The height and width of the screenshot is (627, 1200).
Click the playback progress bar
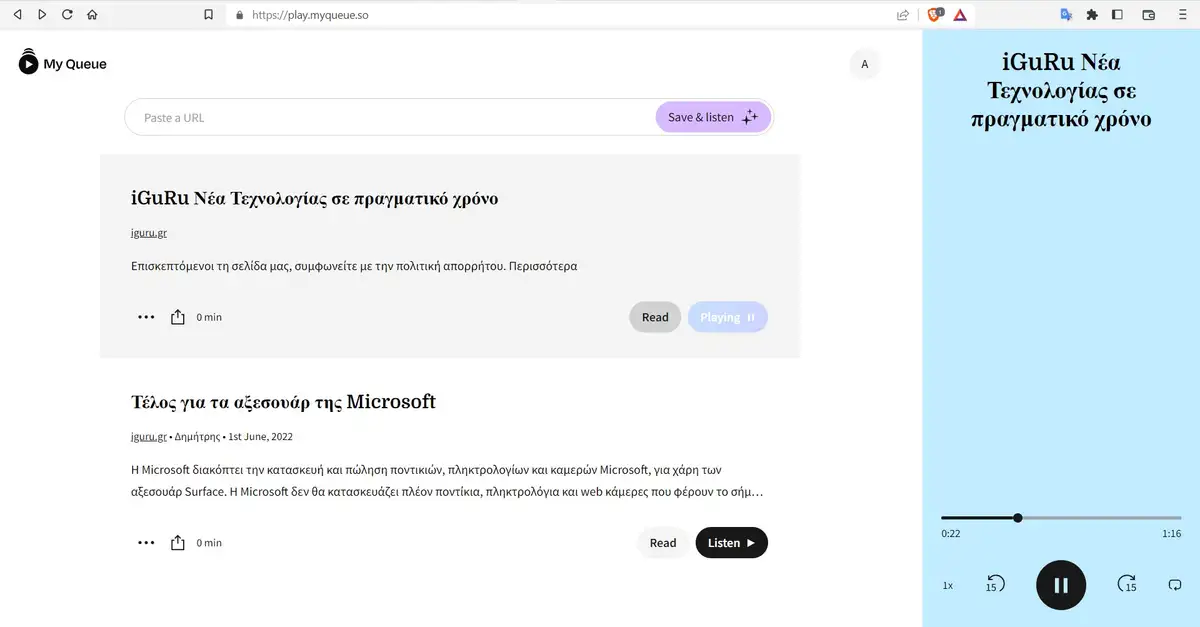click(x=1061, y=518)
